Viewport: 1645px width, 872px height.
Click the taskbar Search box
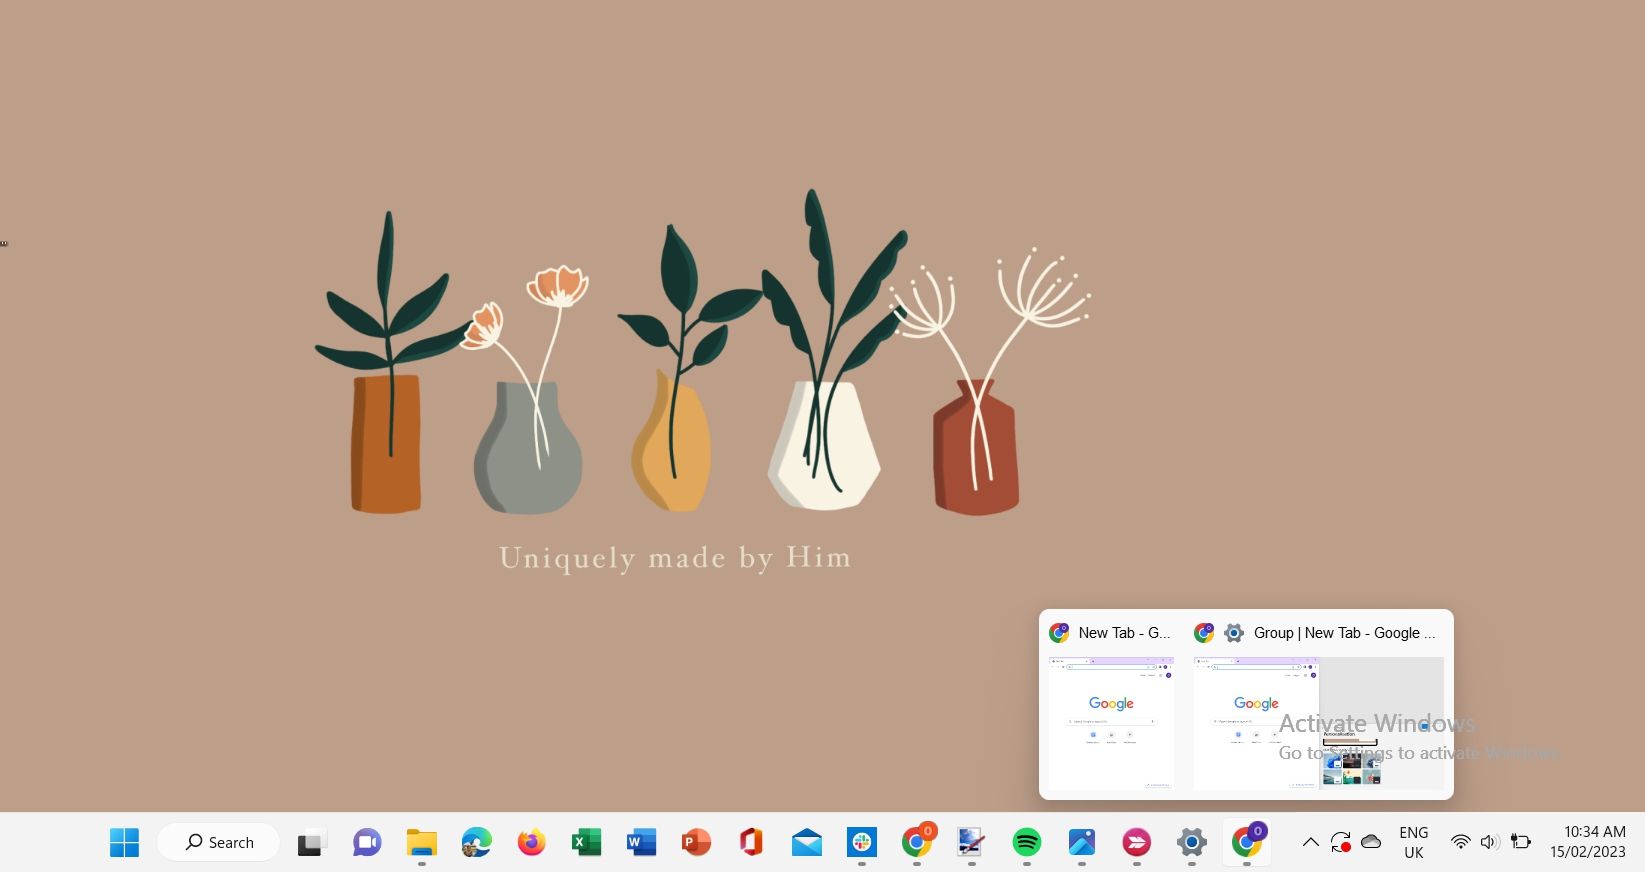point(219,843)
